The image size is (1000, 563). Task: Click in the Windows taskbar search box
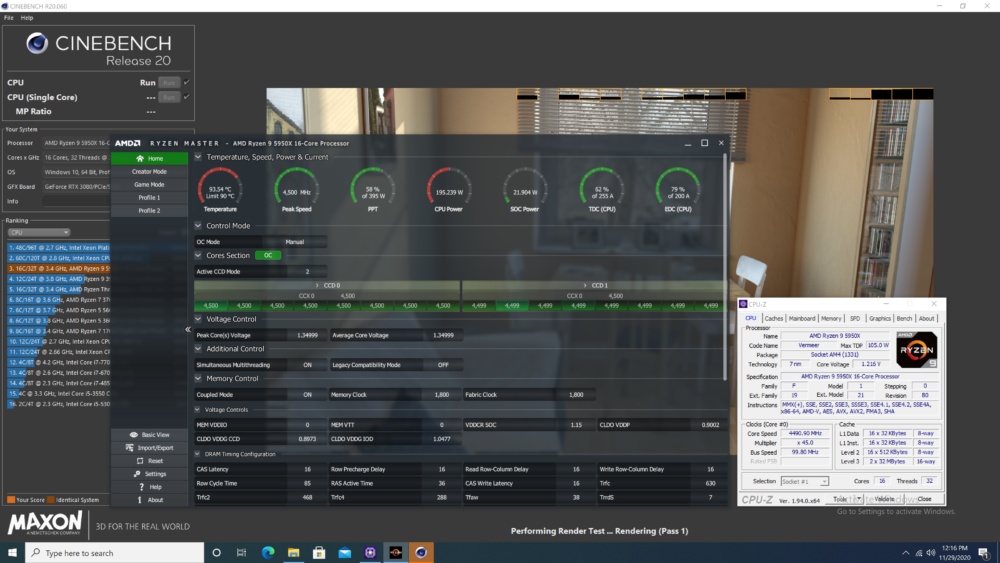[x=115, y=553]
